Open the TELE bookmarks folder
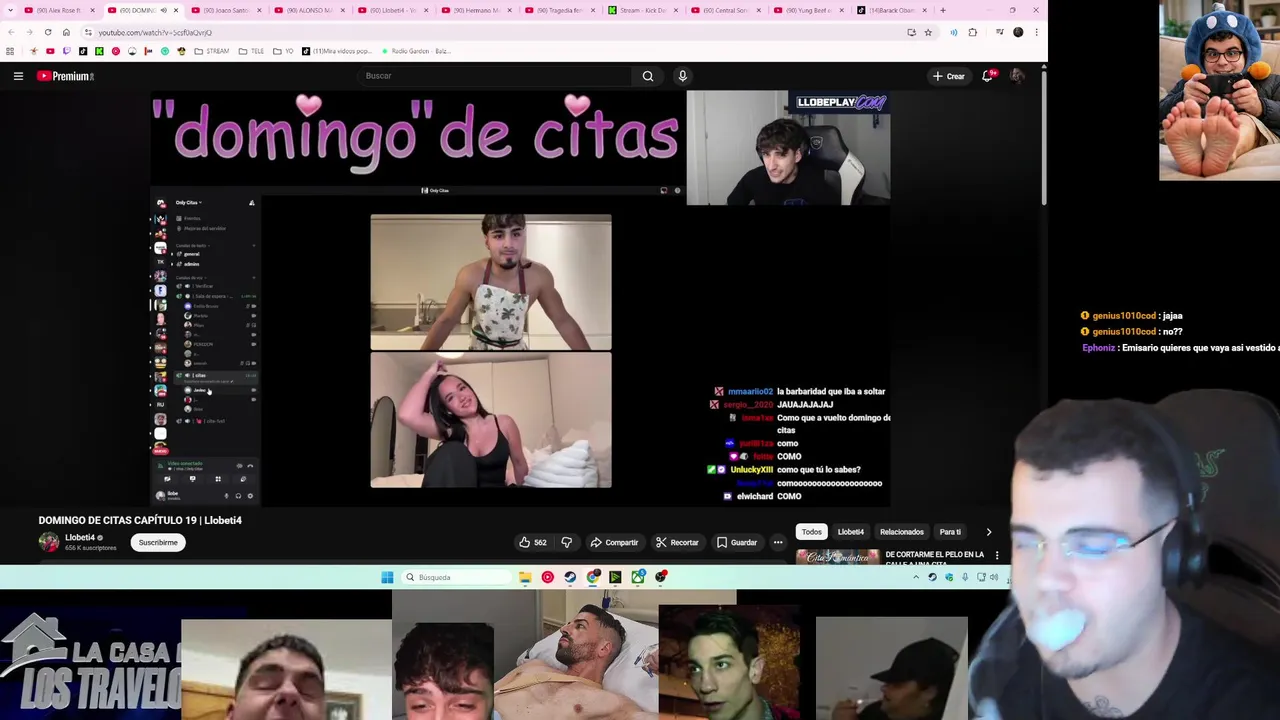 click(254, 51)
